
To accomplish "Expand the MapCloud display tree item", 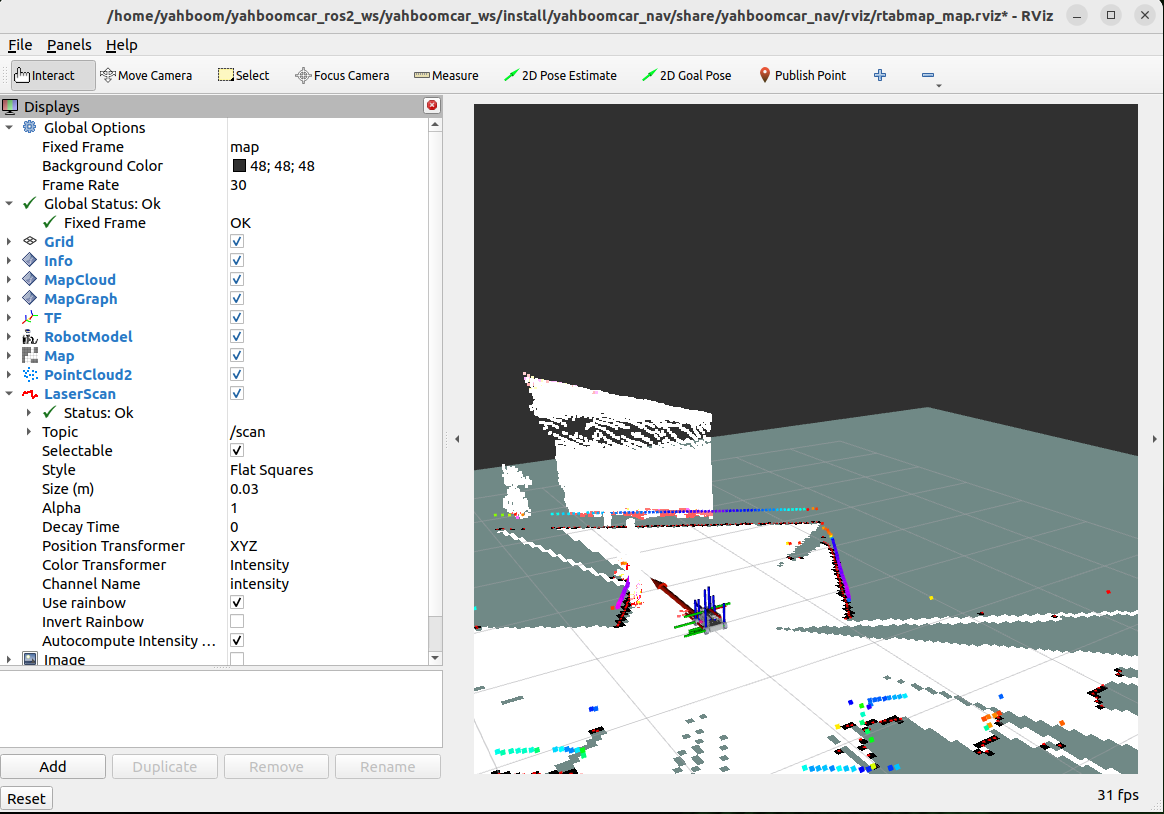I will tap(10, 280).
